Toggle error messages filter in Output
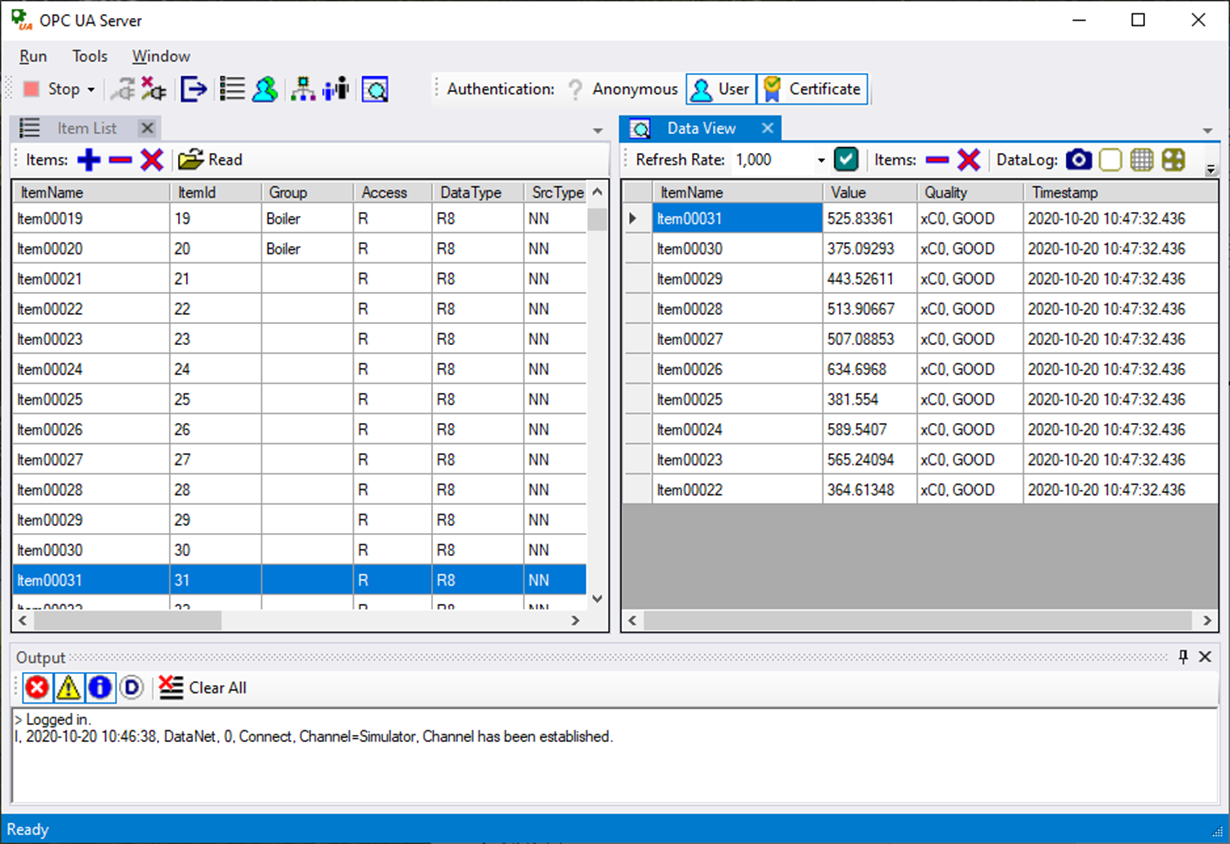This screenshot has height=844, width=1230. [x=37, y=687]
